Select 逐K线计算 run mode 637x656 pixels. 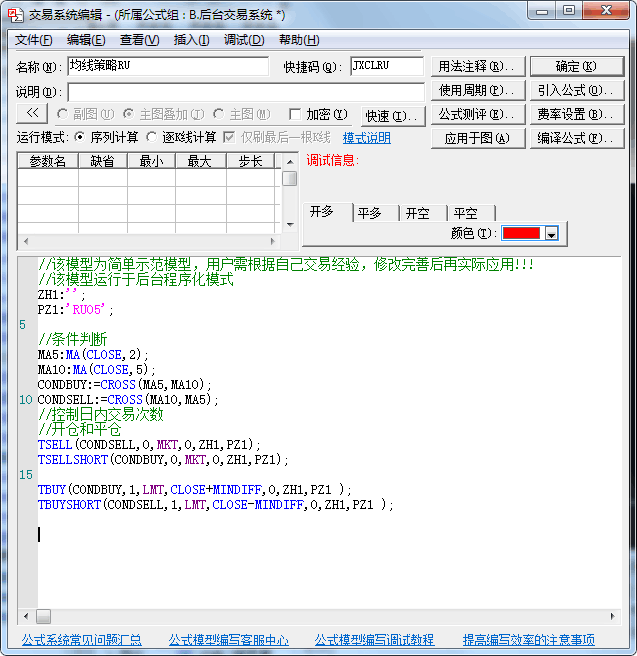pos(151,137)
